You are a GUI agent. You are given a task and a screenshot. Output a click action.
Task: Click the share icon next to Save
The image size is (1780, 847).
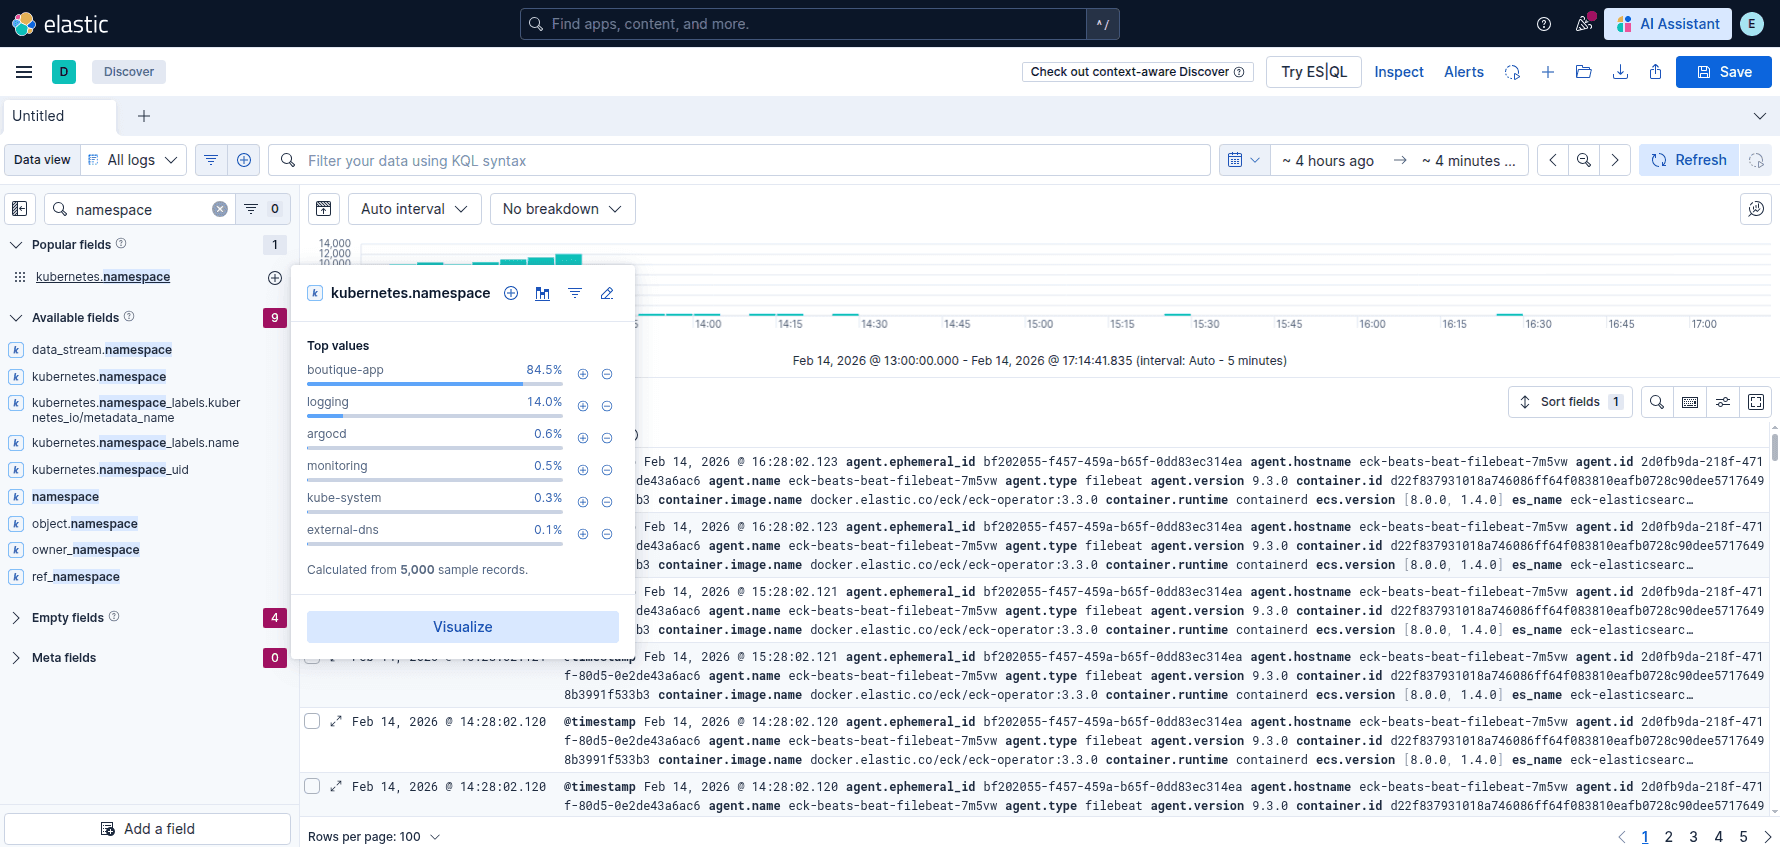click(1655, 72)
